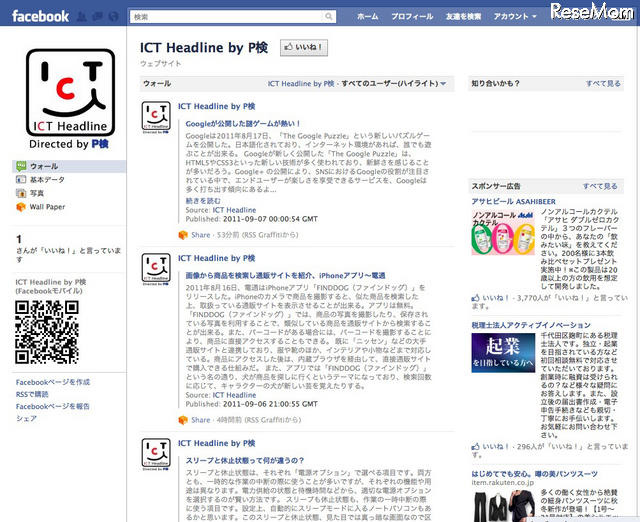Open notifications globe icon
640x522 pixels.
(114, 17)
